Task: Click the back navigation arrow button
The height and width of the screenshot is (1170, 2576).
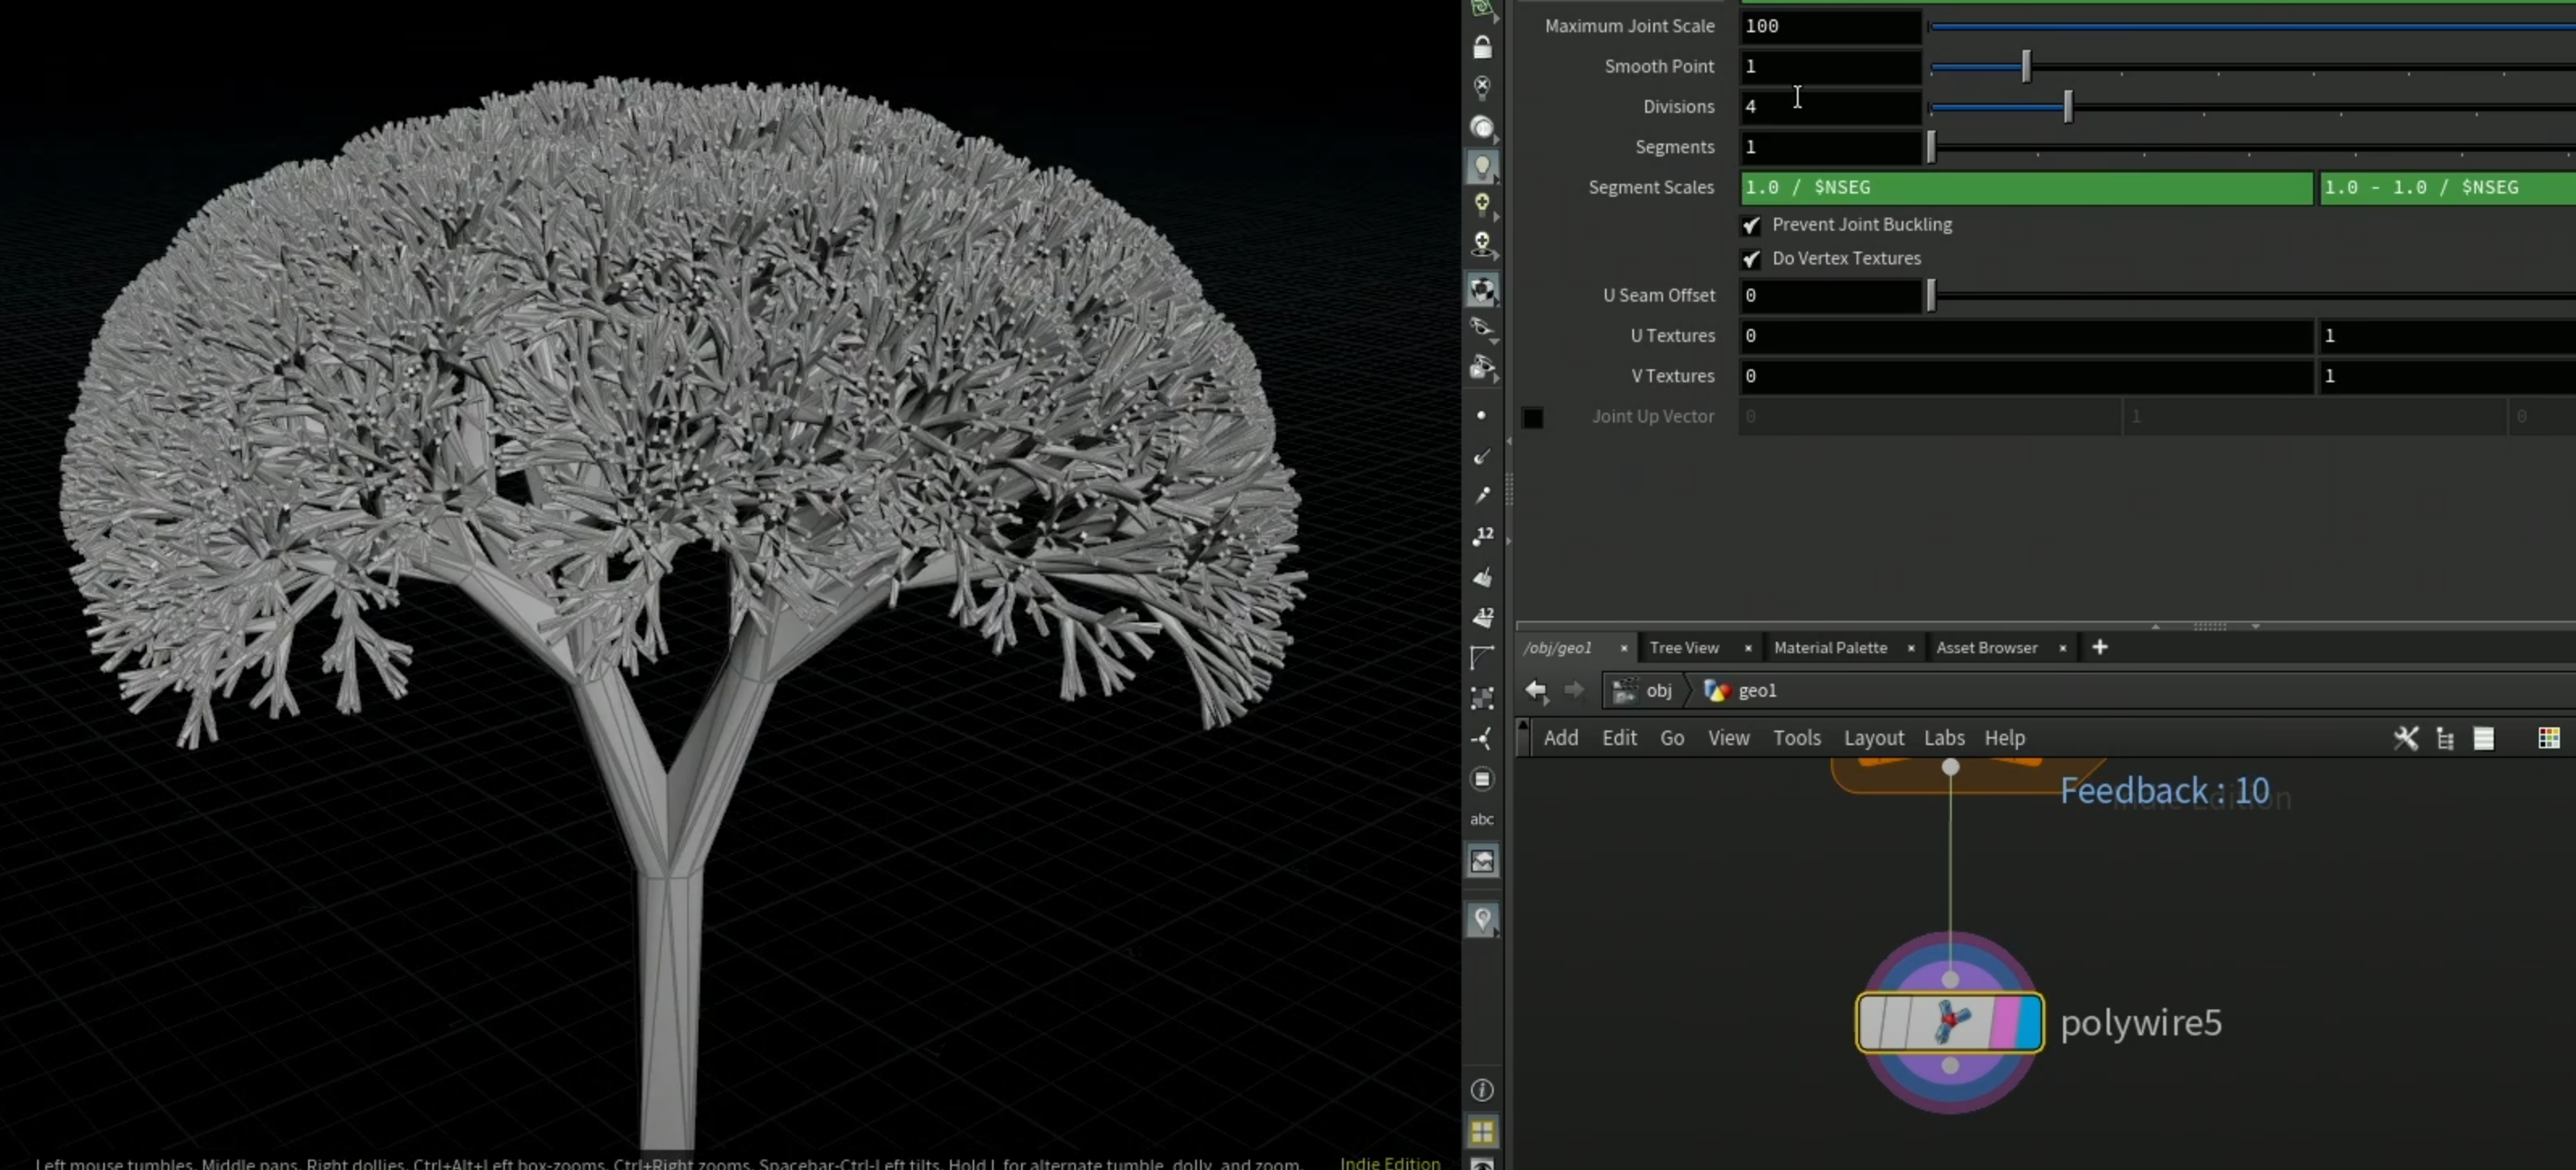Action: pyautogui.click(x=1537, y=691)
